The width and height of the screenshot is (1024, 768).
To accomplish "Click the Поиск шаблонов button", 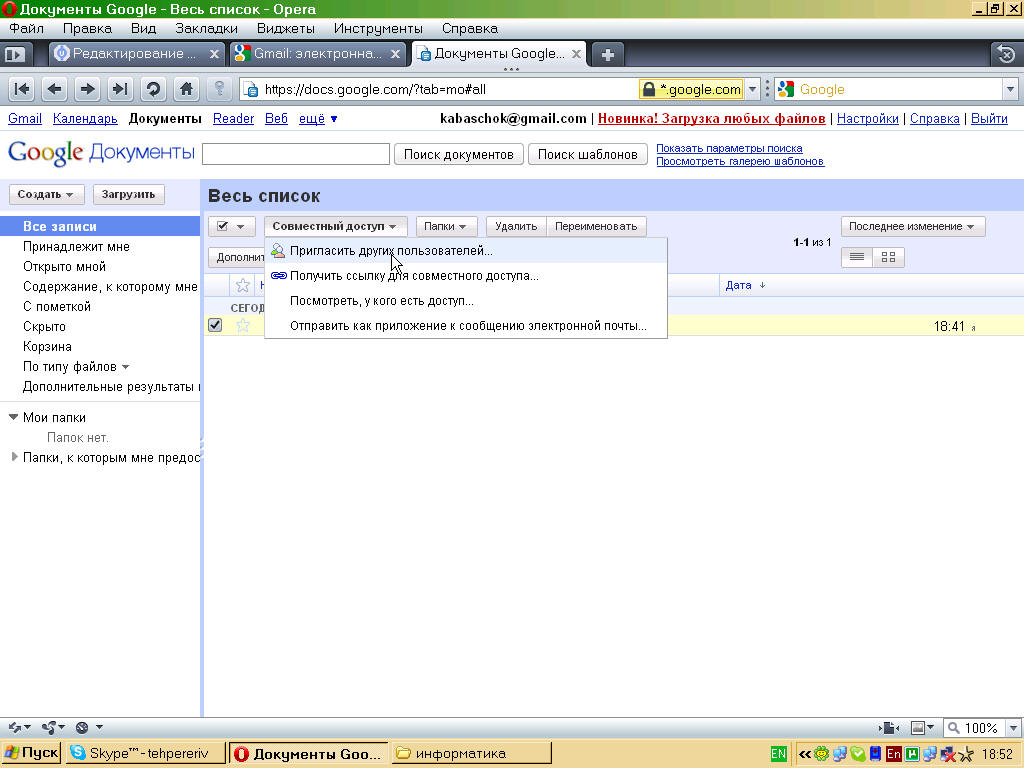I will coord(588,155).
